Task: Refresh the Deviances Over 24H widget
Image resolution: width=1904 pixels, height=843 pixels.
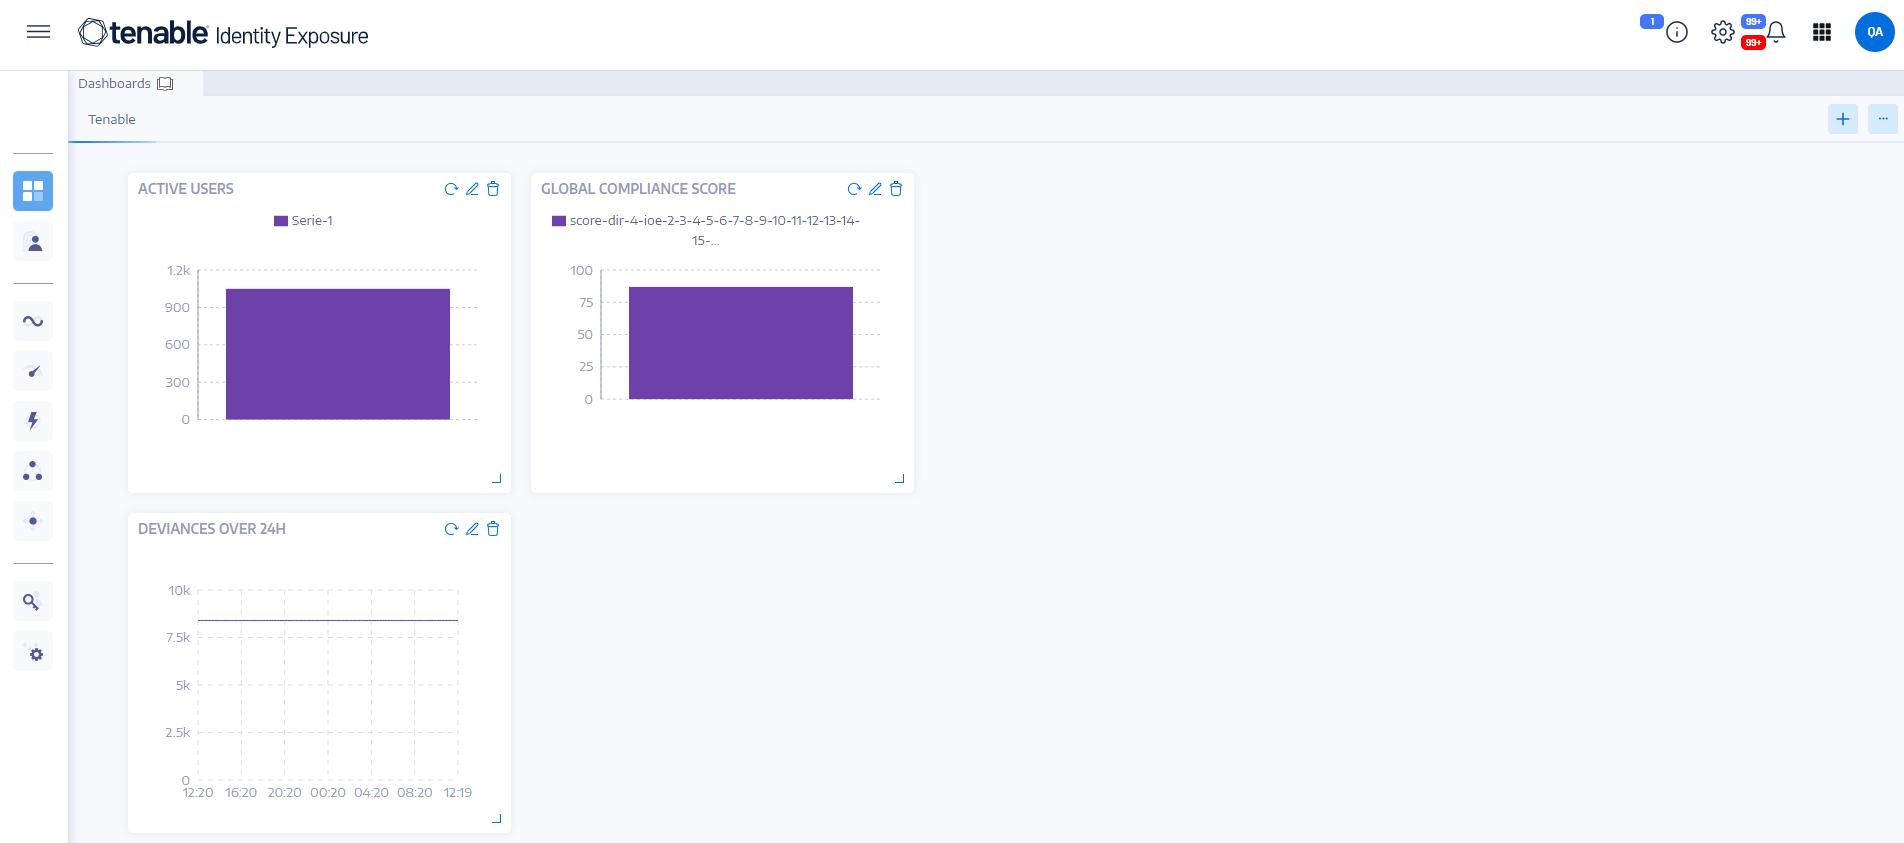Action: tap(451, 529)
